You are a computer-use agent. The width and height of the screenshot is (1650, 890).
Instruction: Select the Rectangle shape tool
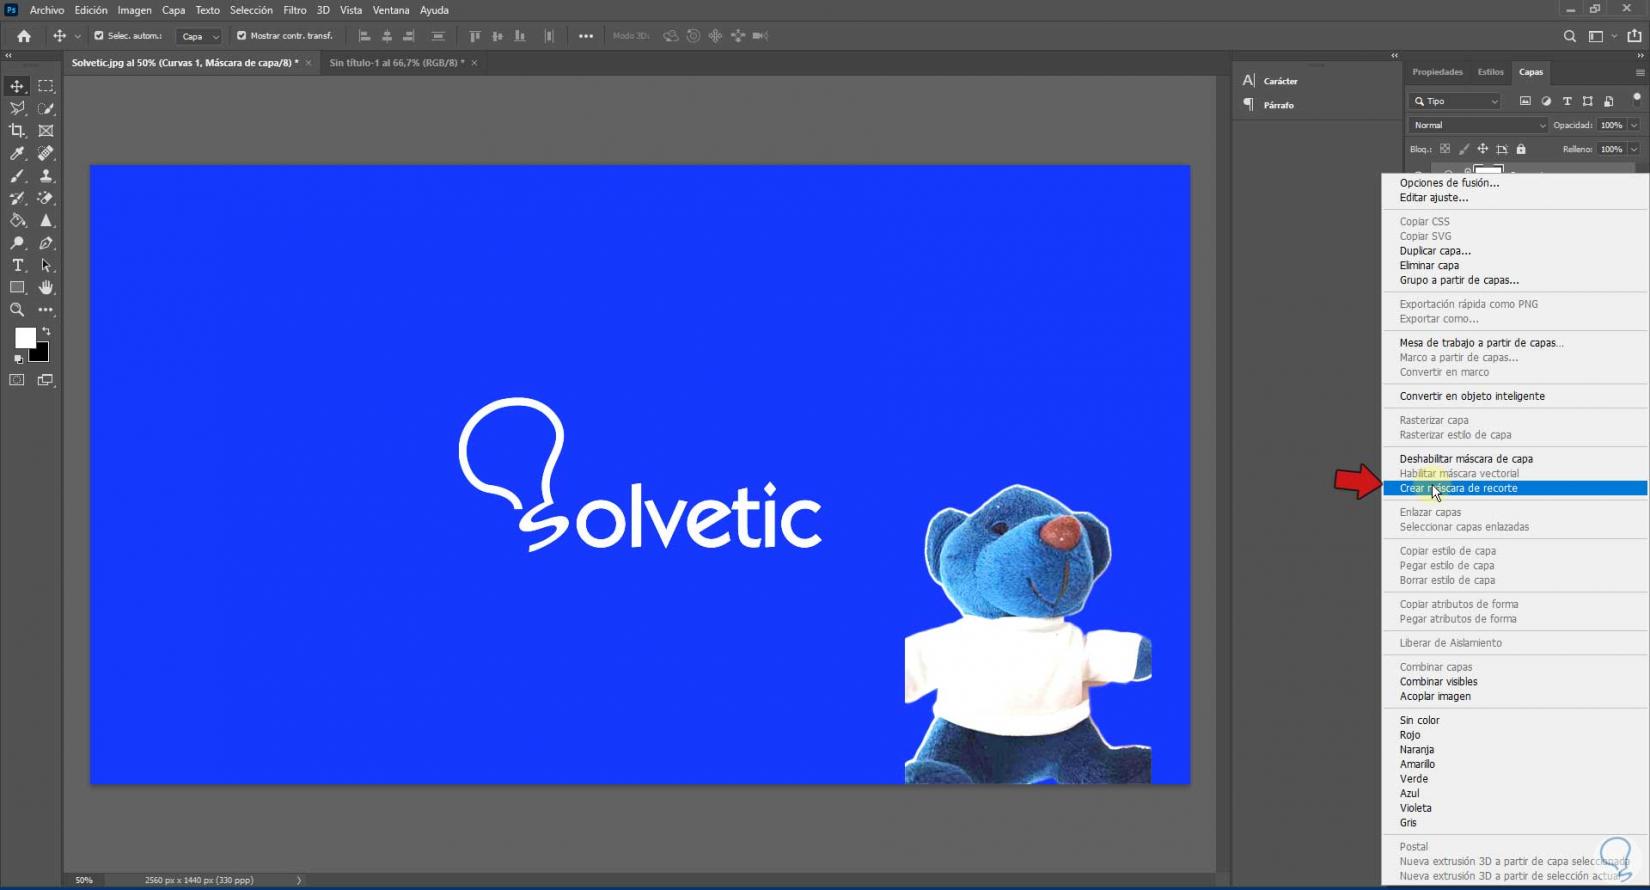[17, 288]
